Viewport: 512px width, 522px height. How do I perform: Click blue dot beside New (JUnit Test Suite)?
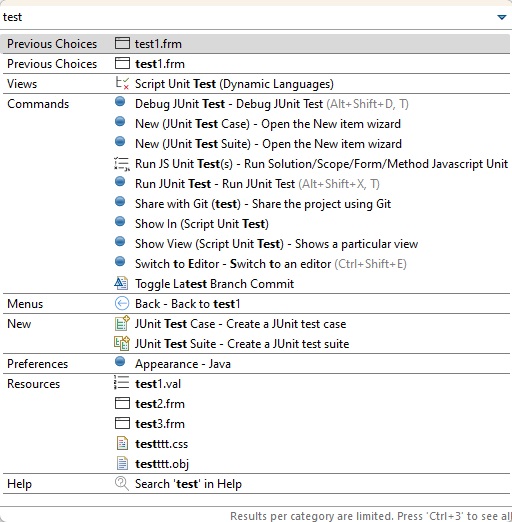click(120, 142)
